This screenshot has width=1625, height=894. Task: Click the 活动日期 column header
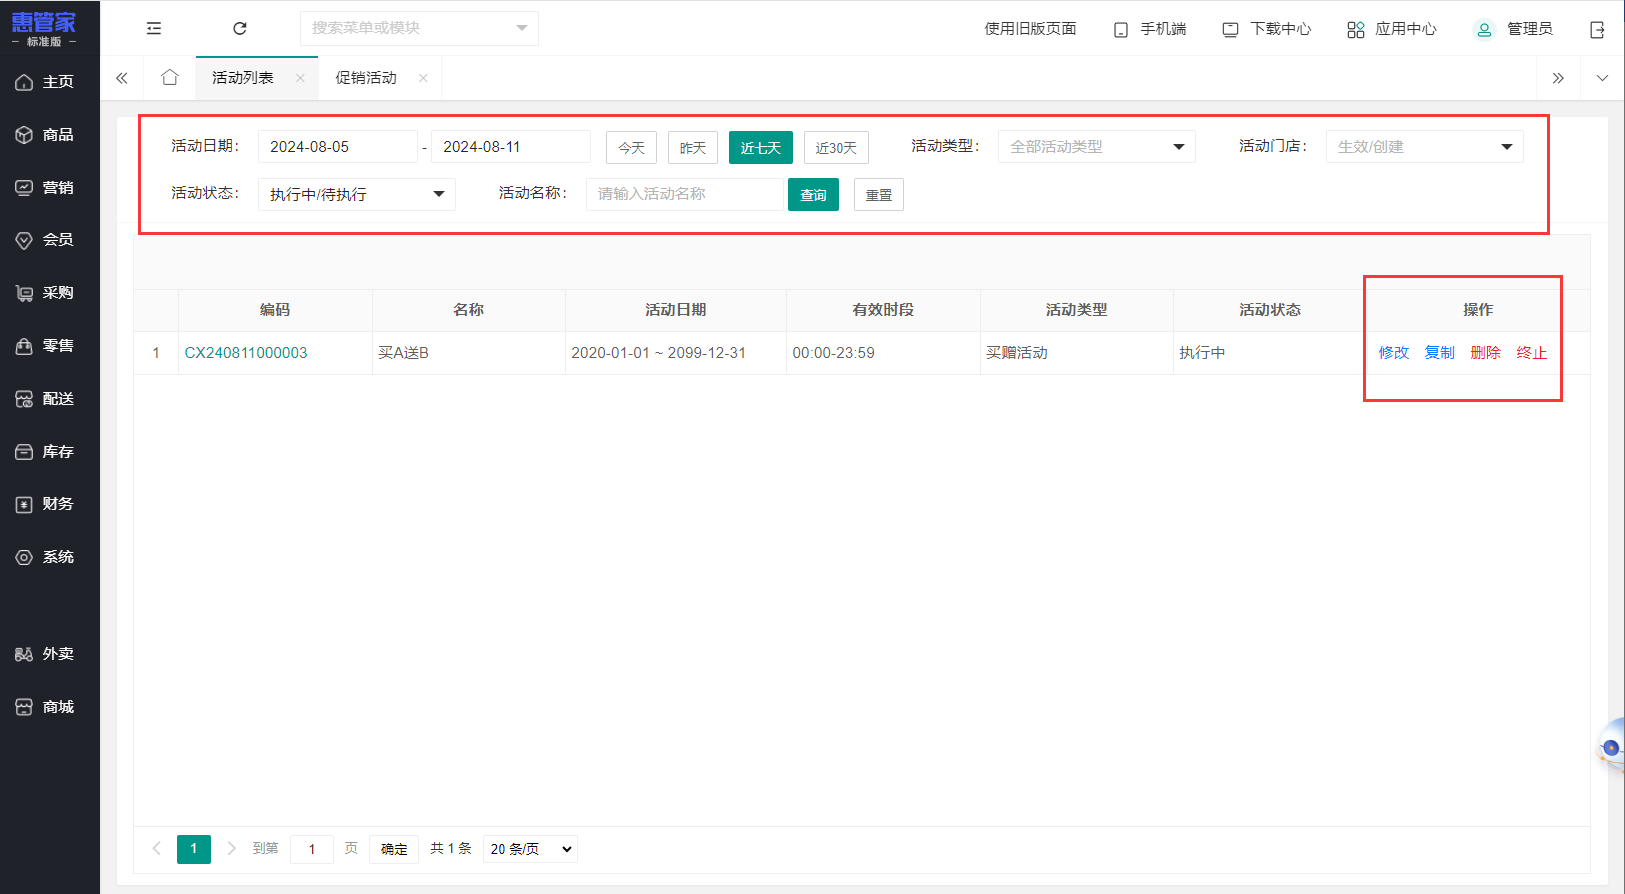(x=676, y=310)
